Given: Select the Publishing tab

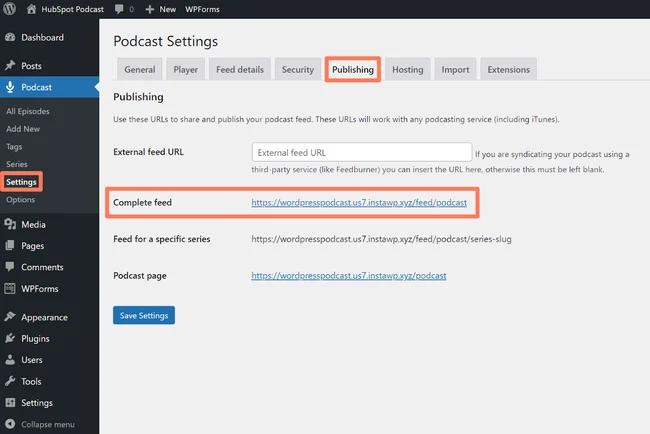Looking at the screenshot, I should (x=353, y=69).
